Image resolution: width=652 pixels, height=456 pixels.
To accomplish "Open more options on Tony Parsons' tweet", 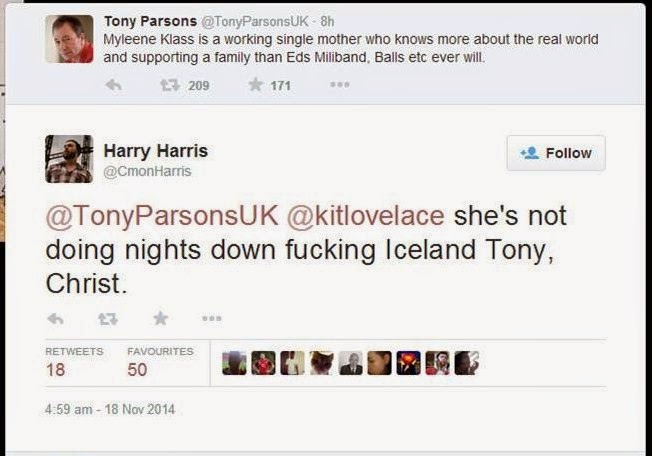I will [x=340, y=85].
